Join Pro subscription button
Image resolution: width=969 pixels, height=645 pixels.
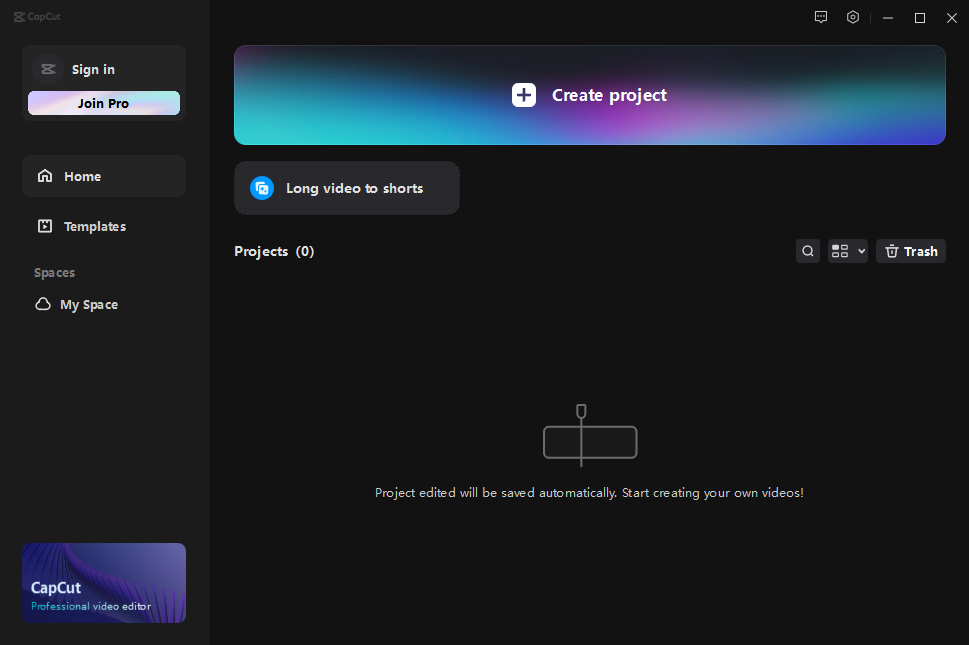tap(104, 103)
